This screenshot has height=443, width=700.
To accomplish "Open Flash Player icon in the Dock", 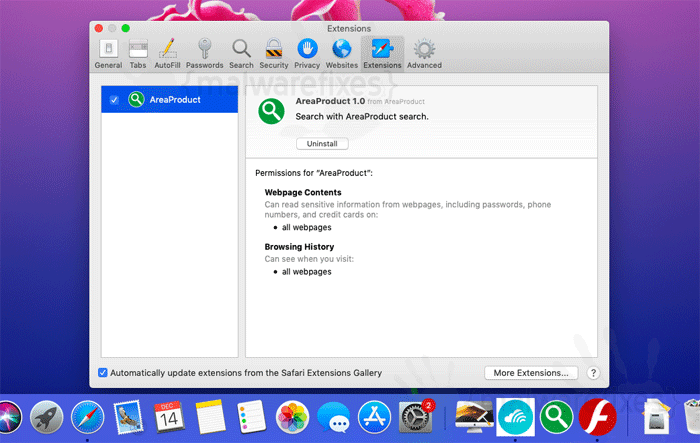I will point(598,418).
